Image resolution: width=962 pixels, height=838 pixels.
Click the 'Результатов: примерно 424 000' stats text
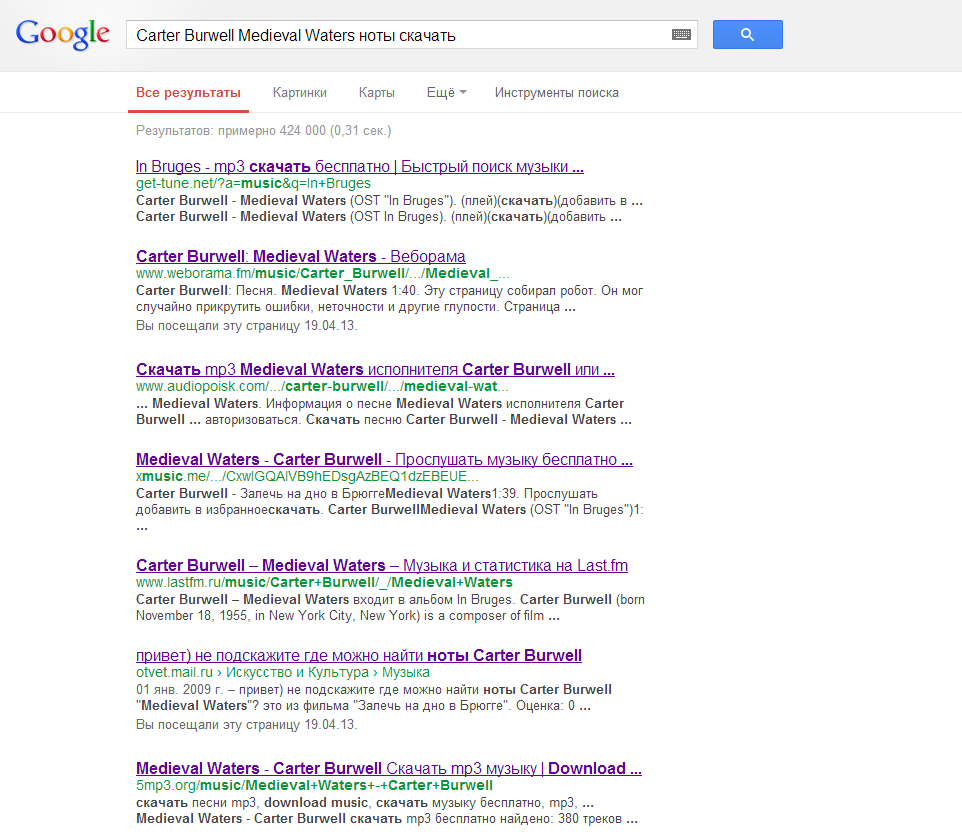coord(263,131)
